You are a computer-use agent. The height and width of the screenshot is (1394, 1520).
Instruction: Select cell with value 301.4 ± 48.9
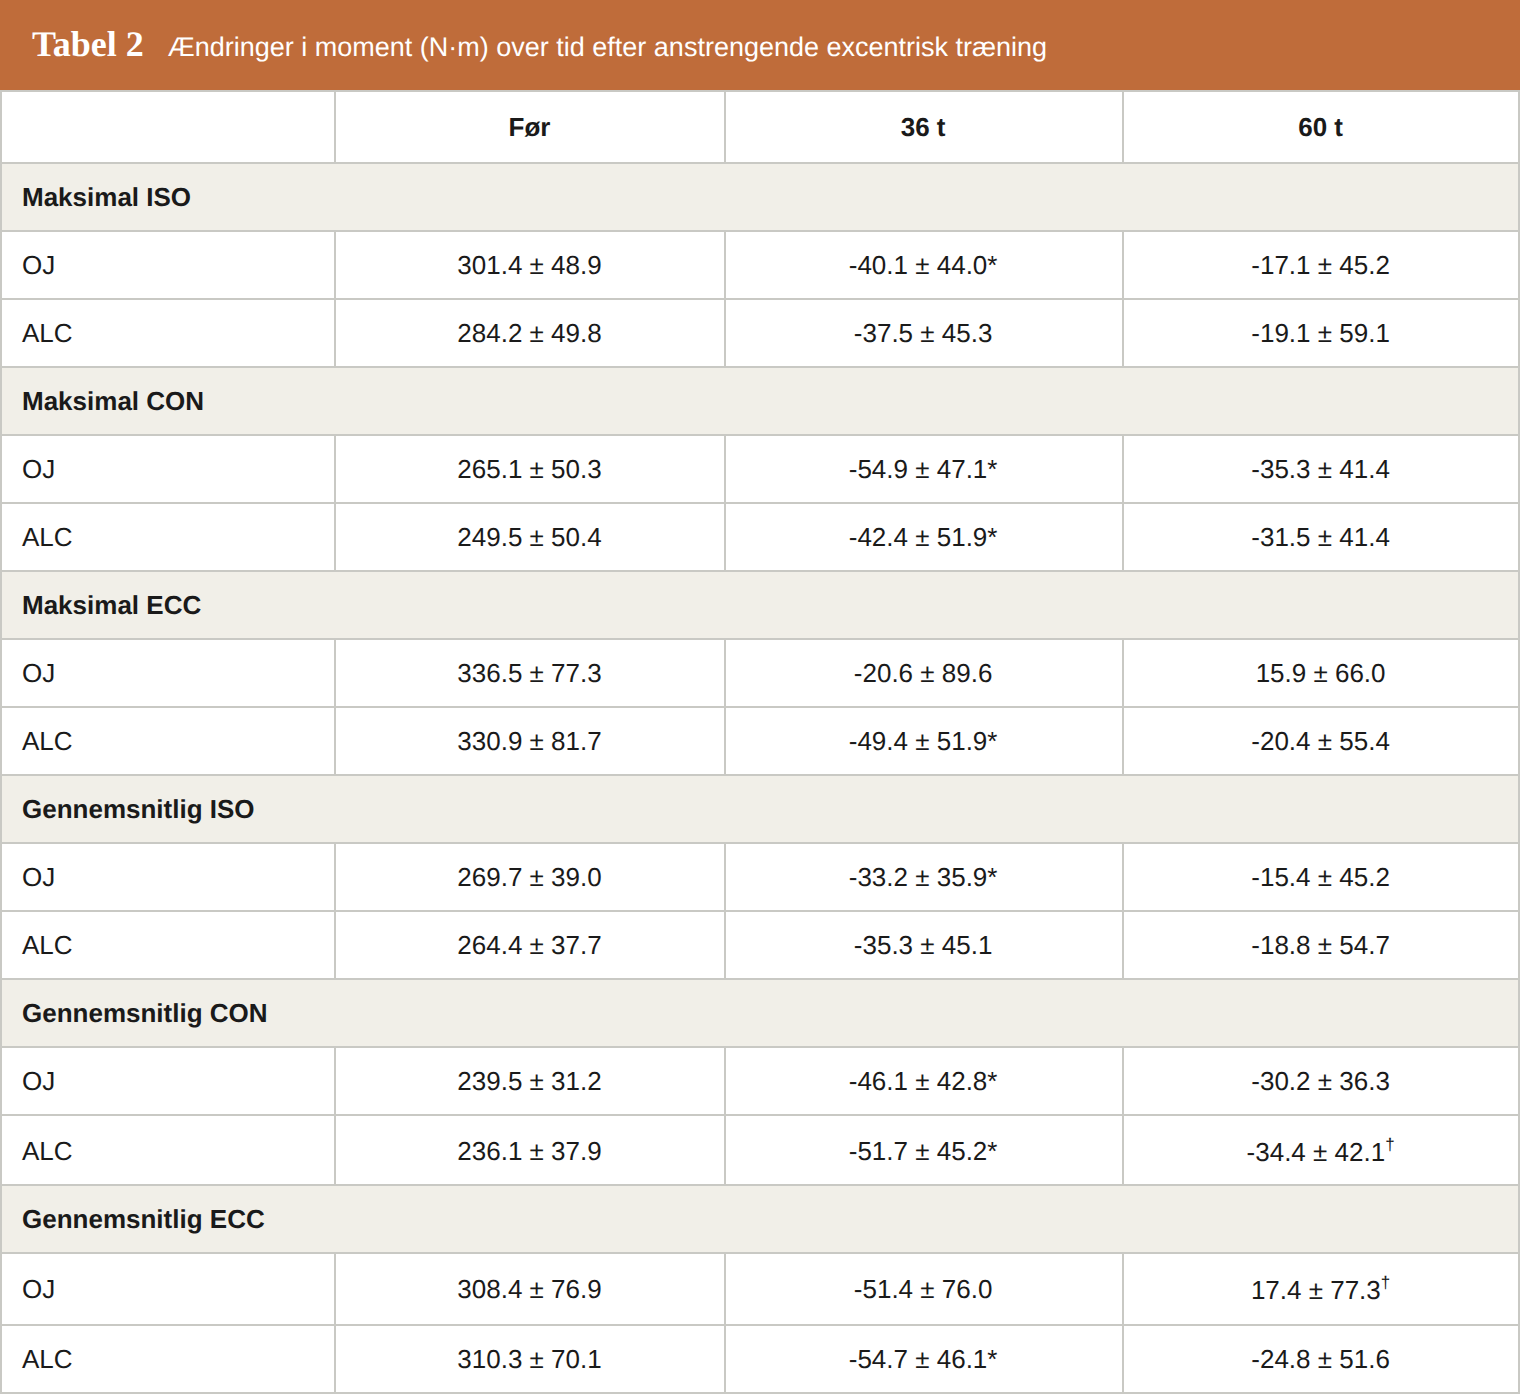pos(529,265)
